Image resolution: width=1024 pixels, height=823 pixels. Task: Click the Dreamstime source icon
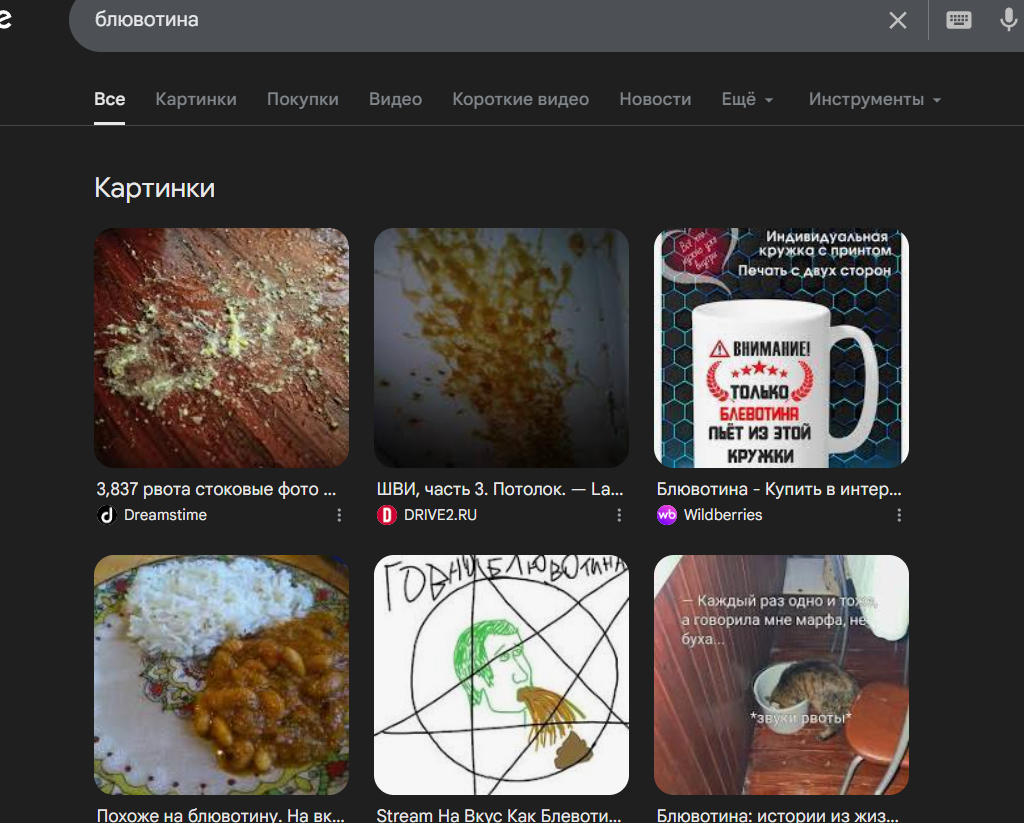tap(107, 515)
